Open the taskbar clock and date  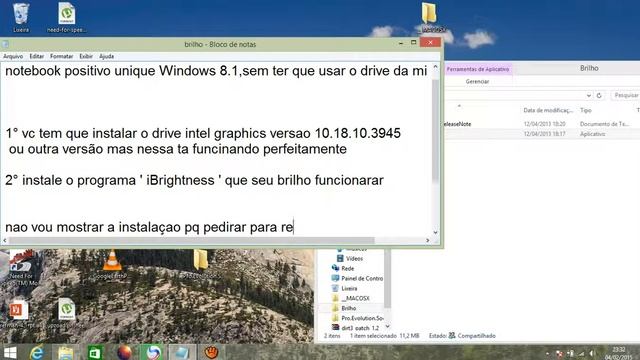point(619,353)
